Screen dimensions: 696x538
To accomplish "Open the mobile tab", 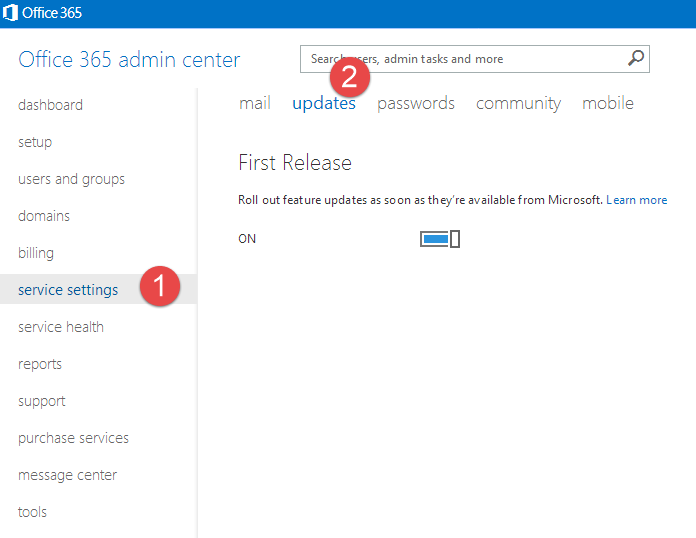I will coord(608,103).
